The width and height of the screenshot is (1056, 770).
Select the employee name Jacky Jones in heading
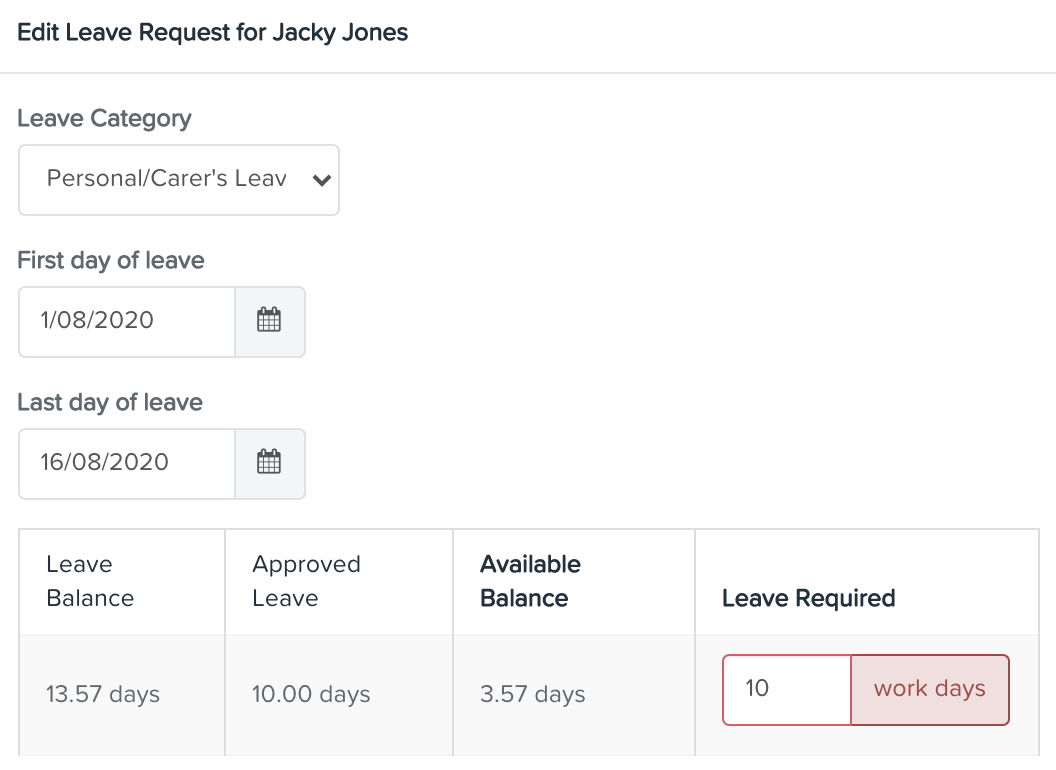point(340,32)
